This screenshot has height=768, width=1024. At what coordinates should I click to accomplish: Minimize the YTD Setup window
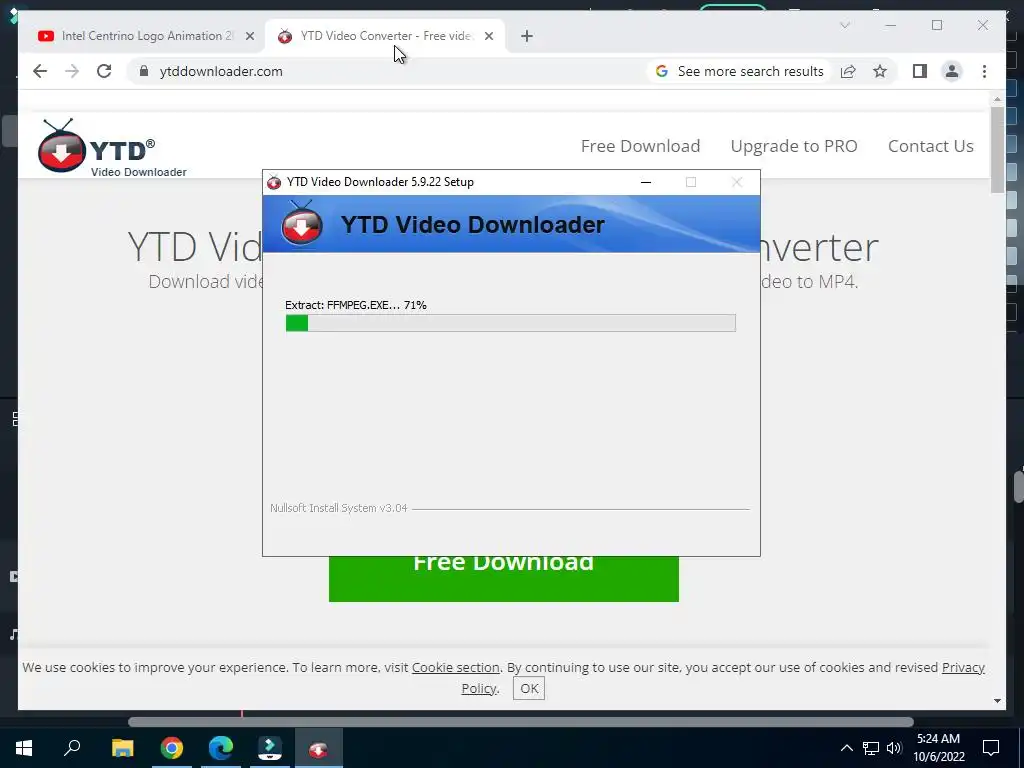click(646, 182)
